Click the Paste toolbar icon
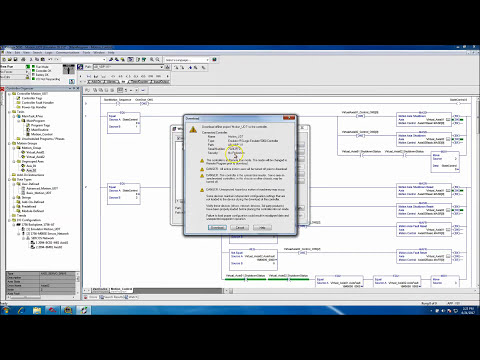The image size is (480, 360). point(43,59)
